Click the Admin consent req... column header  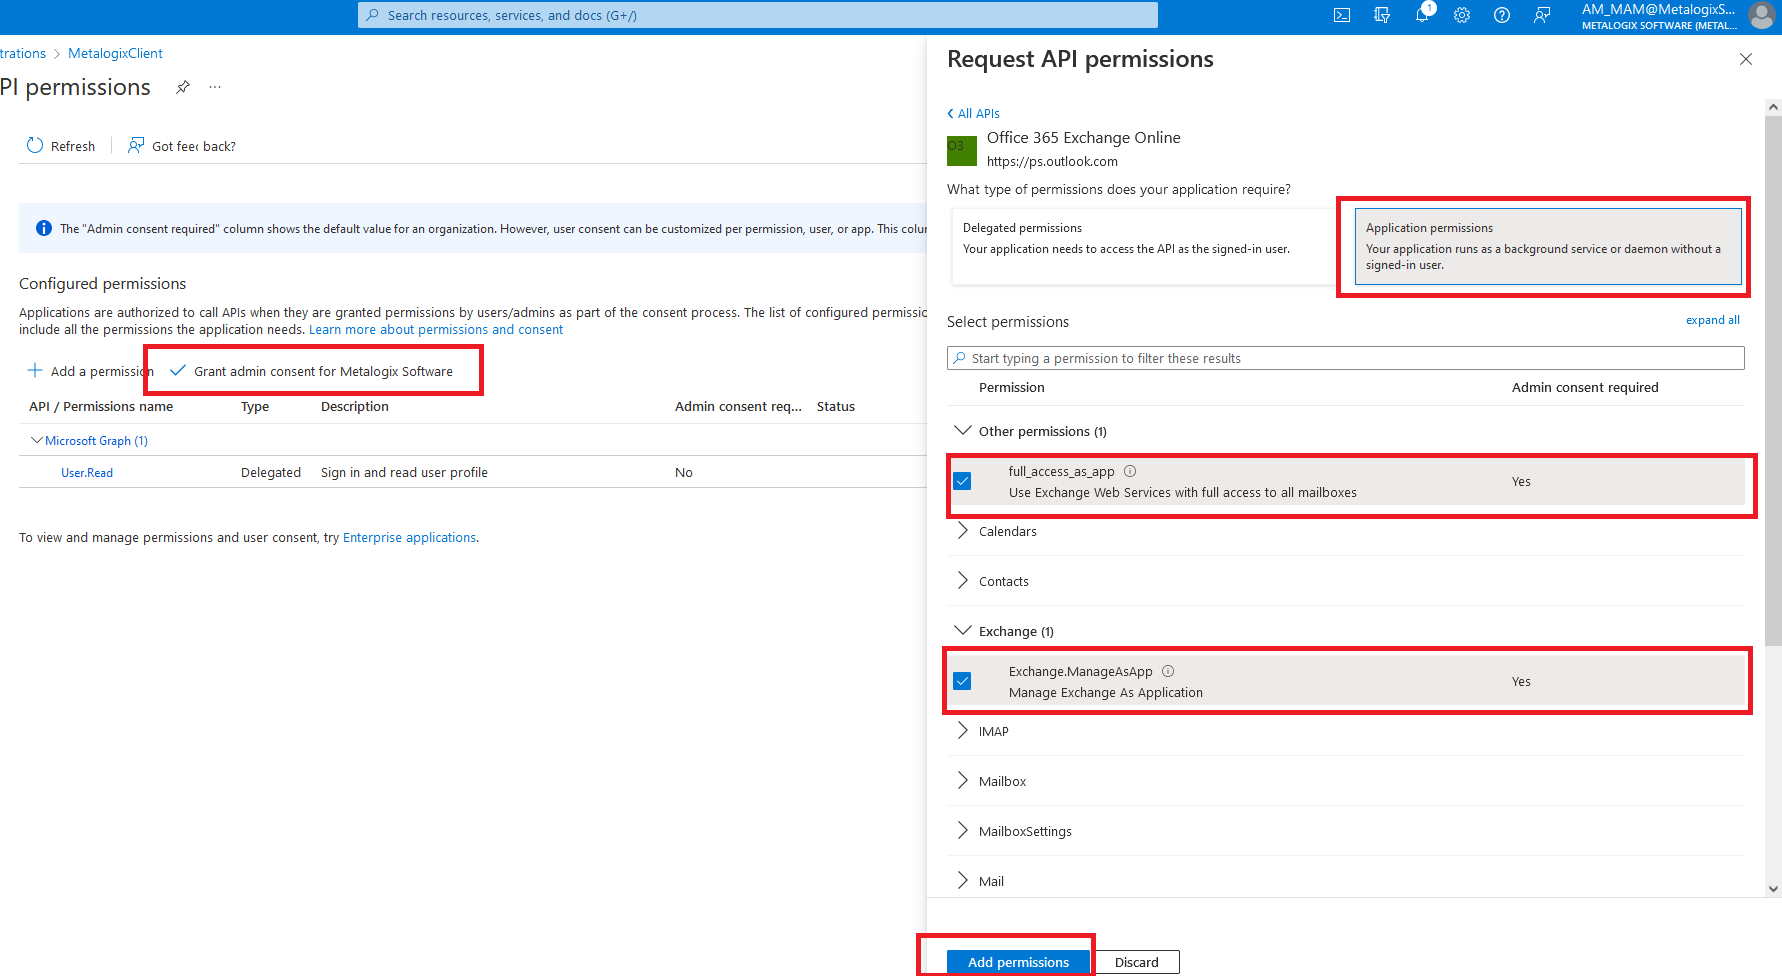[x=738, y=406]
